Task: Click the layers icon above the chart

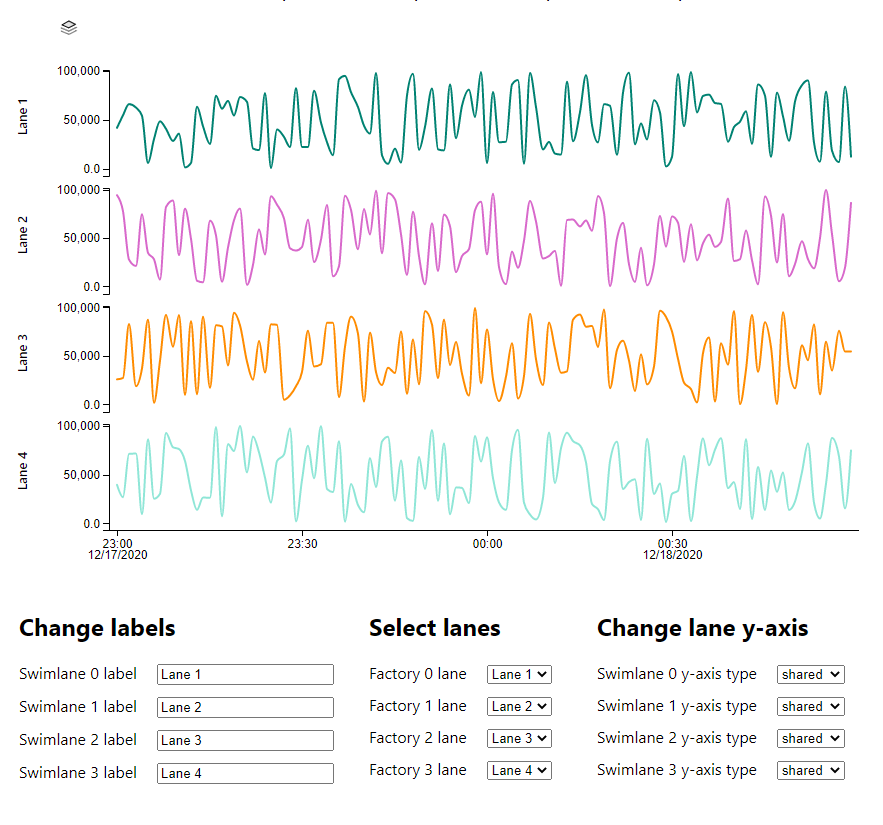Action: [x=68, y=28]
